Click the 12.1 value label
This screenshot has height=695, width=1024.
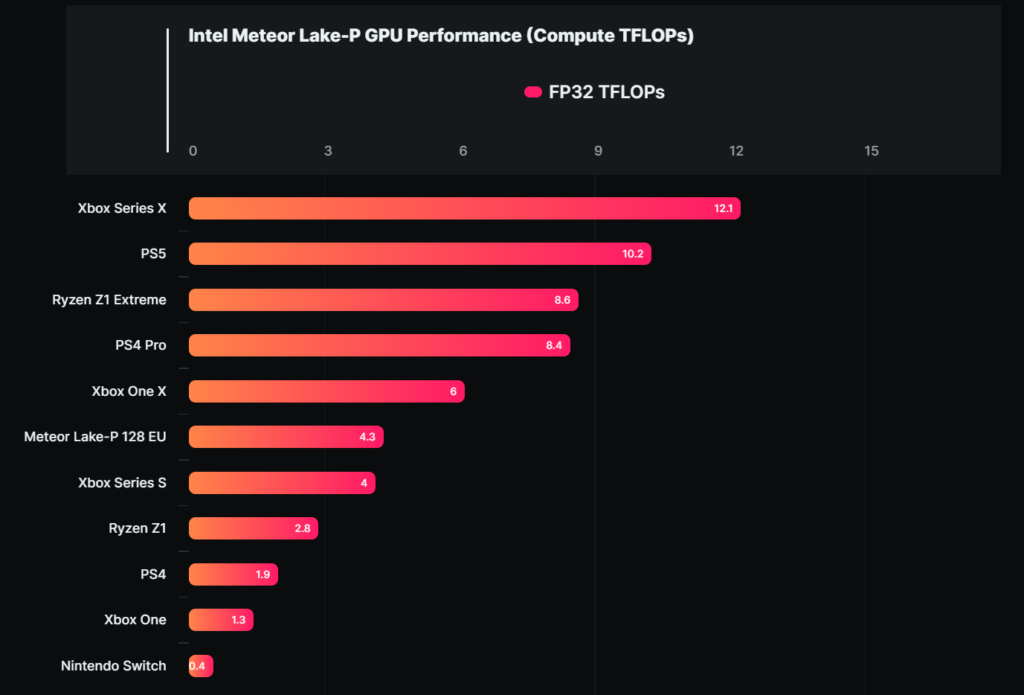(723, 208)
